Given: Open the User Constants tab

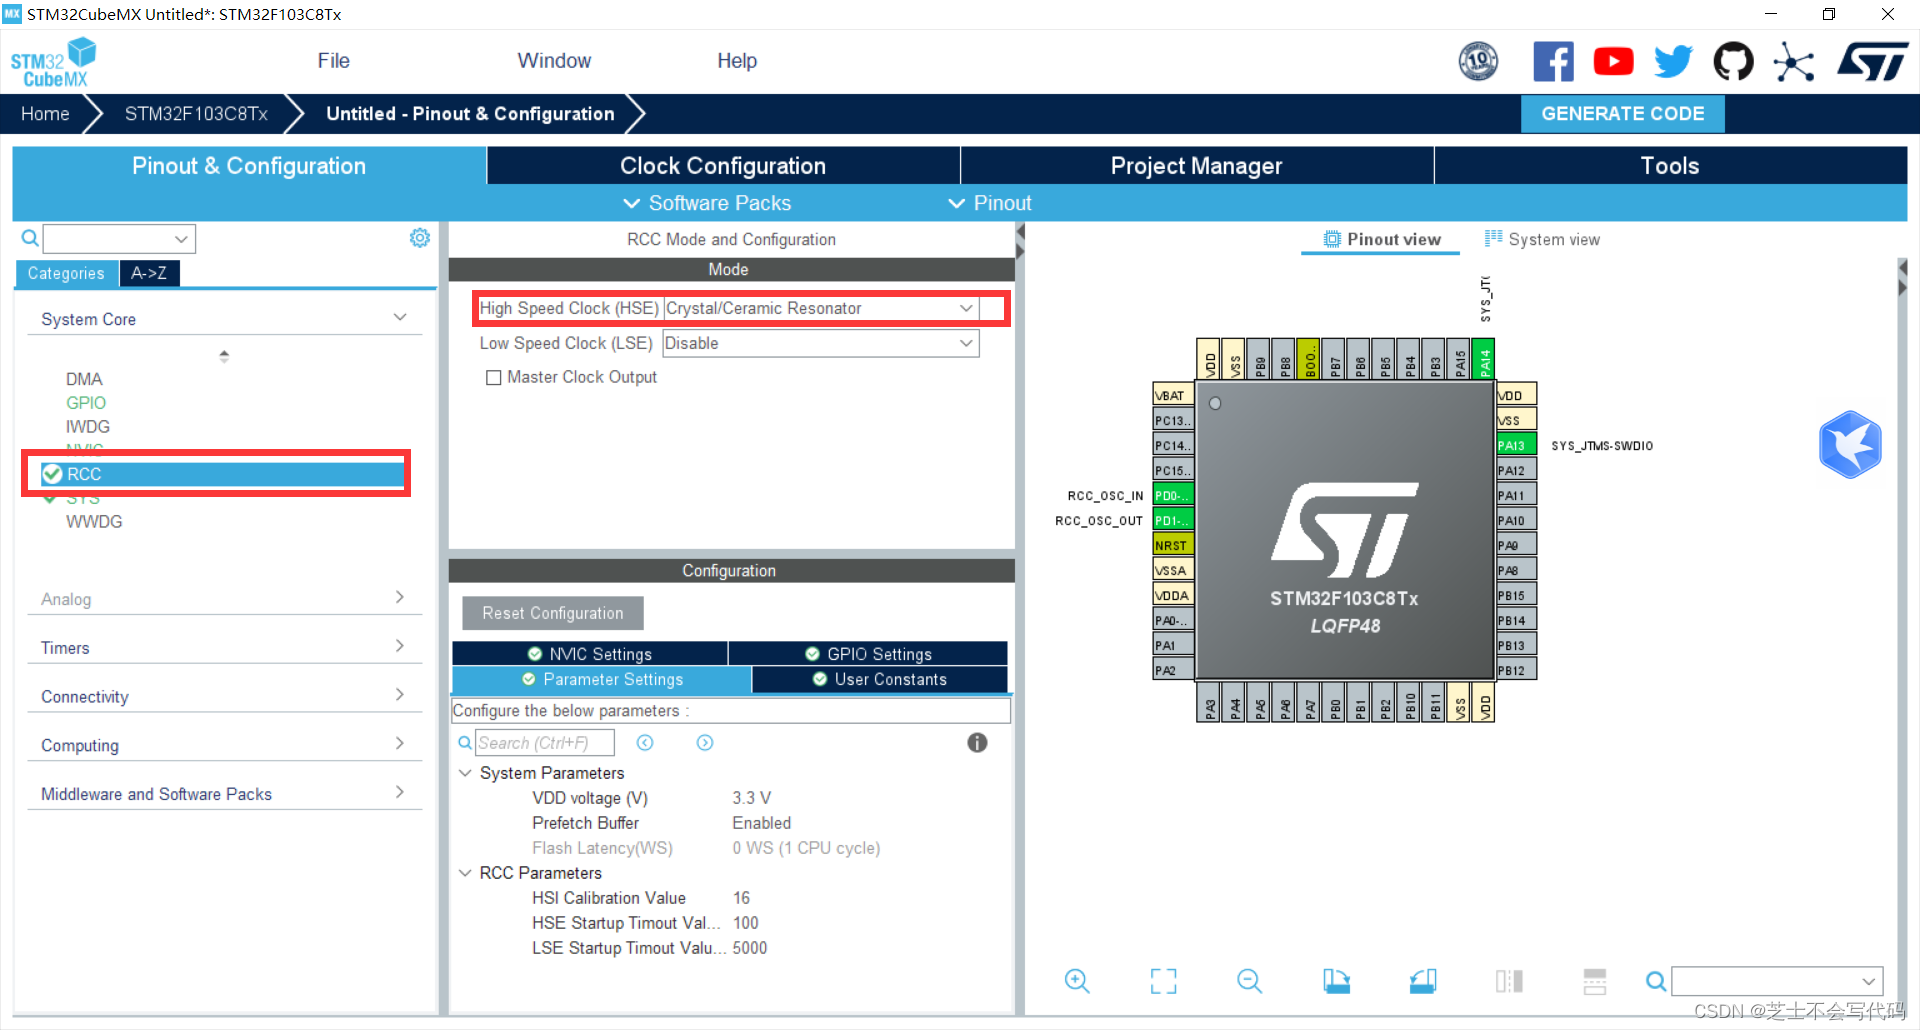Looking at the screenshot, I should [879, 679].
